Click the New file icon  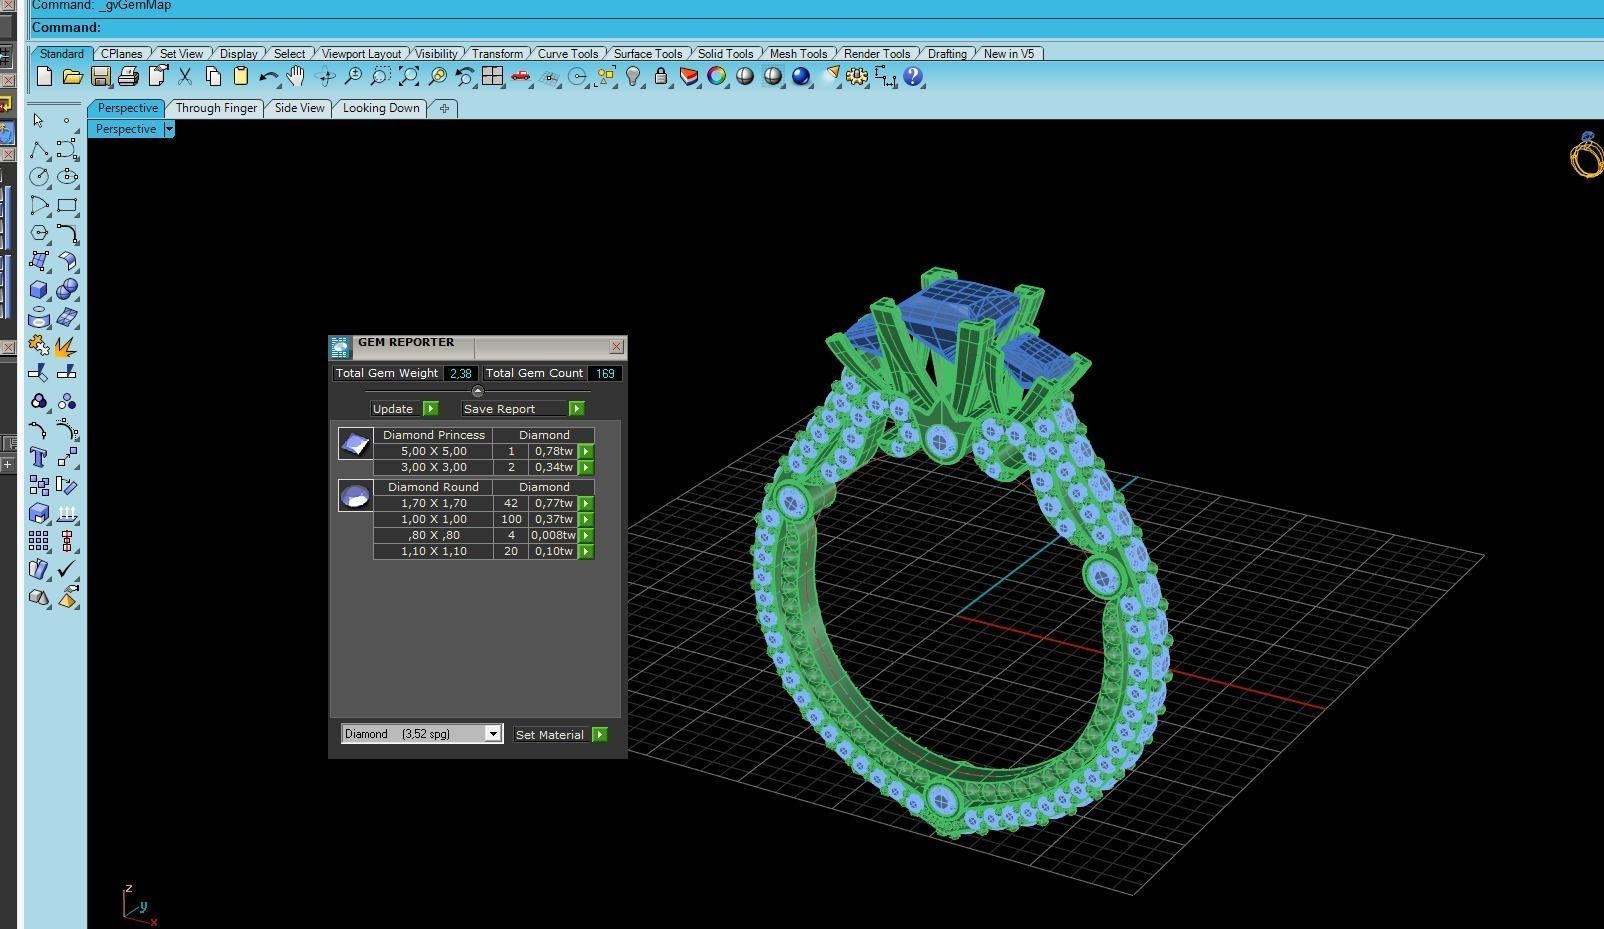click(44, 77)
